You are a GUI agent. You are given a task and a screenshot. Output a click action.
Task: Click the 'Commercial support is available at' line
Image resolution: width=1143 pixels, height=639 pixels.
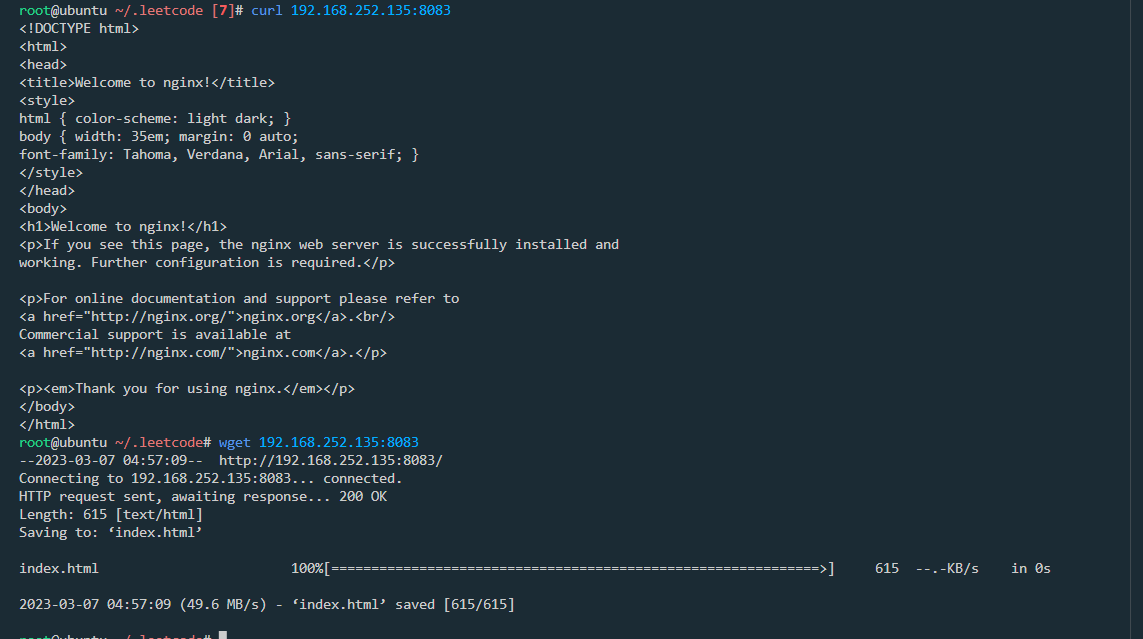(x=155, y=334)
